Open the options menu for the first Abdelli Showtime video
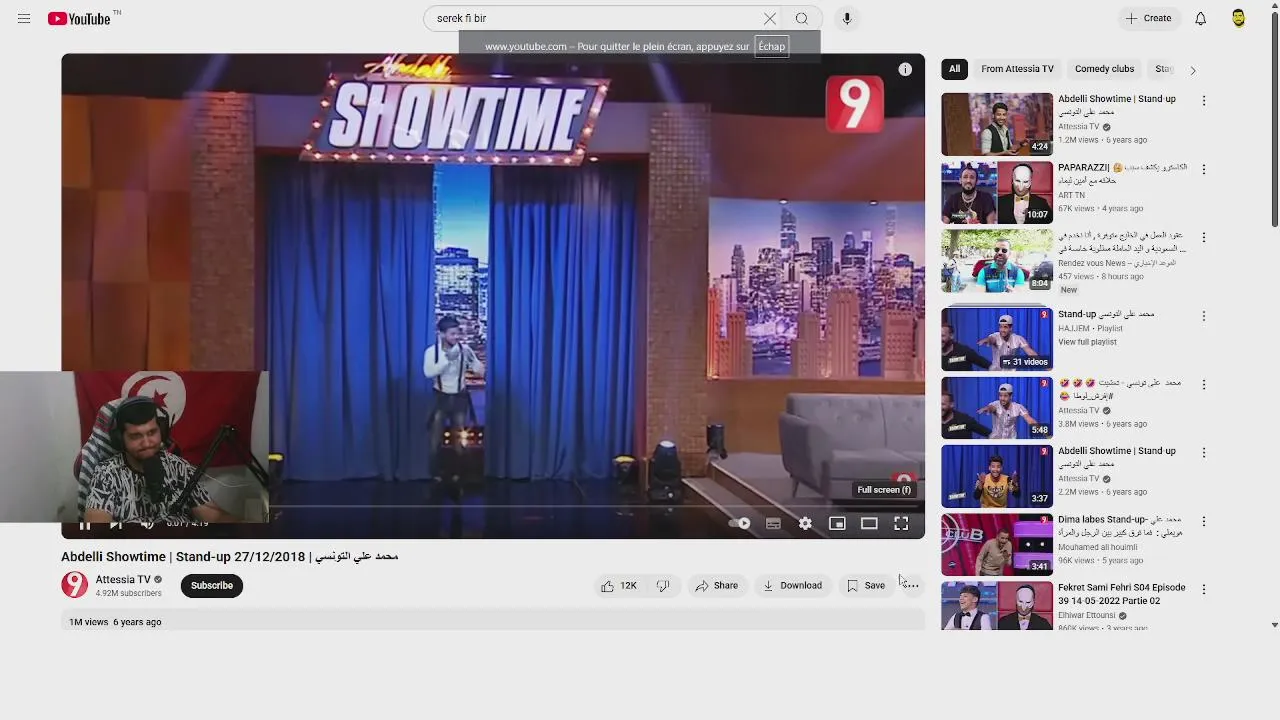The width and height of the screenshot is (1280, 720). click(1204, 101)
